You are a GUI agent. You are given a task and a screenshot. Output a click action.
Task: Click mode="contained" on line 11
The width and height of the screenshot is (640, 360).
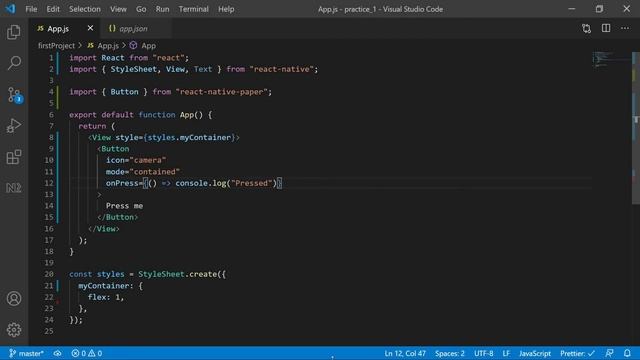[143, 171]
